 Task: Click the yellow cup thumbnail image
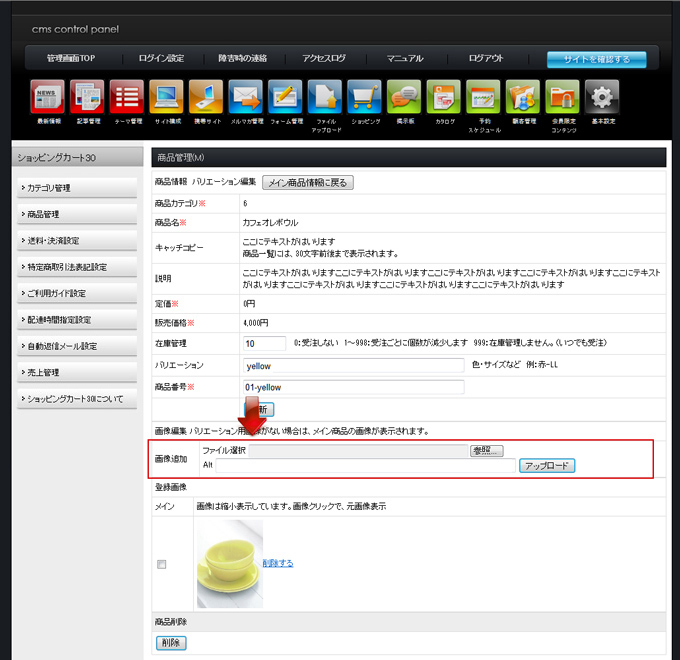coord(229,564)
